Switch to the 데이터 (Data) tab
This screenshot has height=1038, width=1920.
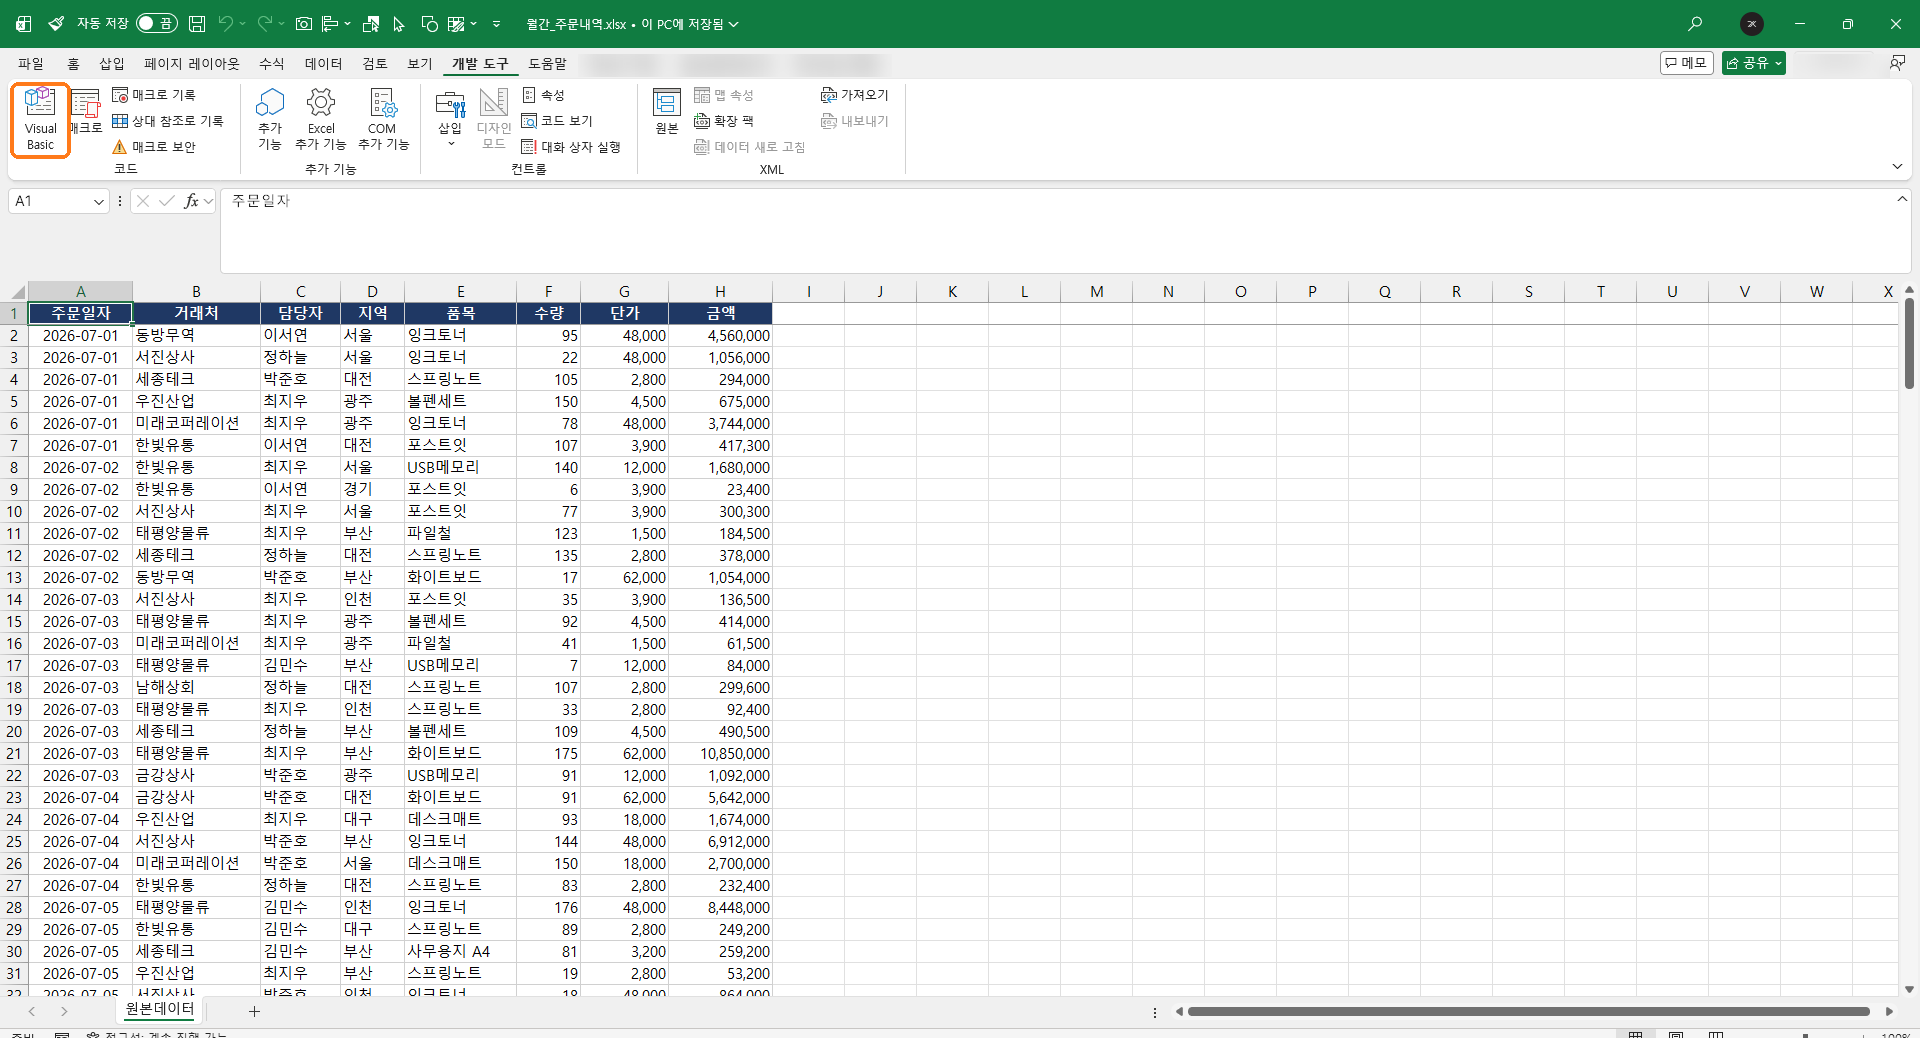pos(323,64)
